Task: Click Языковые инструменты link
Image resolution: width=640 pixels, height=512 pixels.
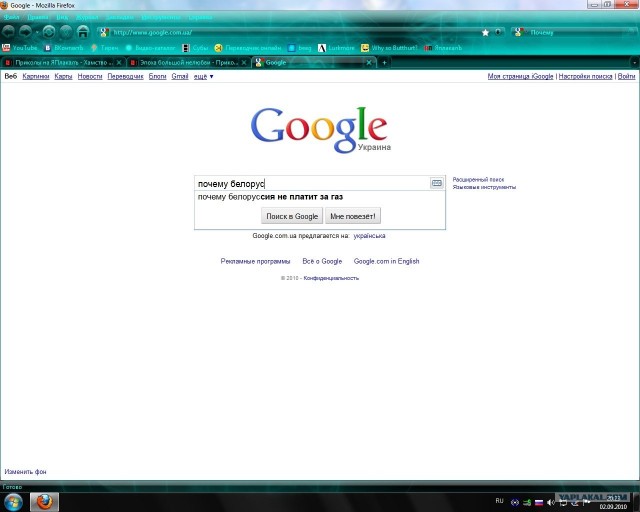Action: click(x=484, y=187)
